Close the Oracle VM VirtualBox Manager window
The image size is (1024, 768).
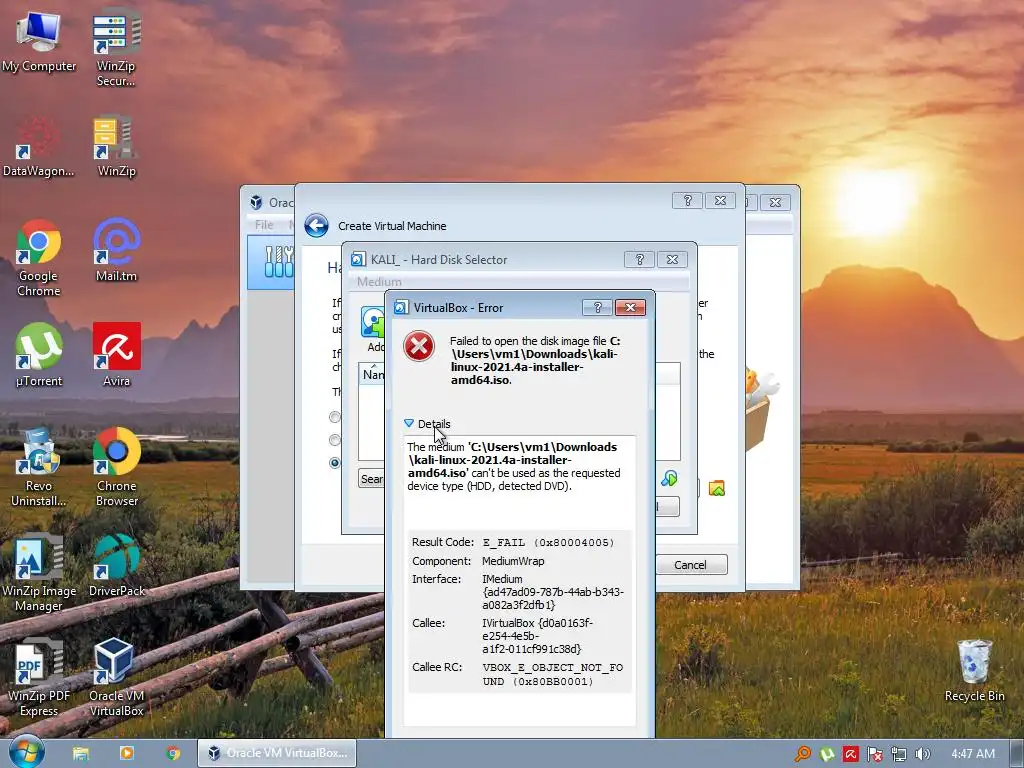point(775,202)
